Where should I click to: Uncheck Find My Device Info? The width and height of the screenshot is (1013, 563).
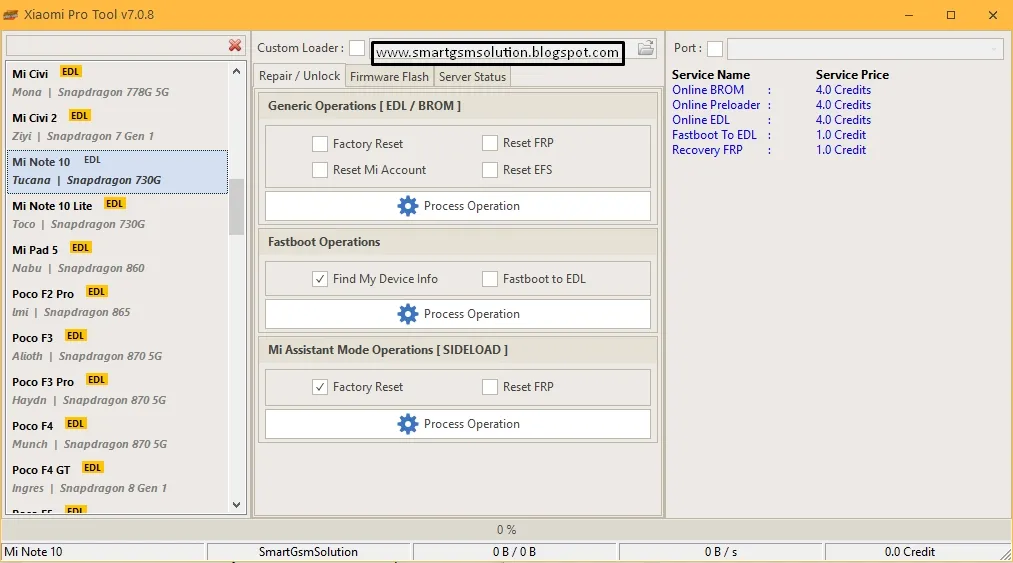(320, 279)
